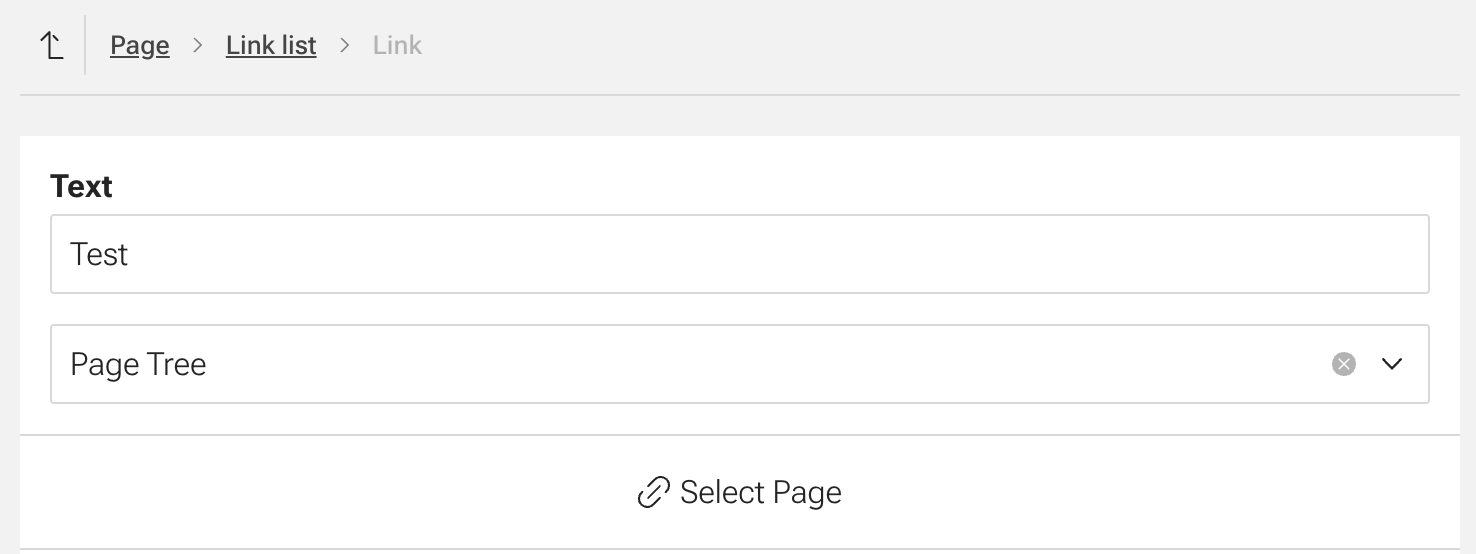The height and width of the screenshot is (554, 1476).
Task: Click the white form panel beside the Text label
Action: 700,180
